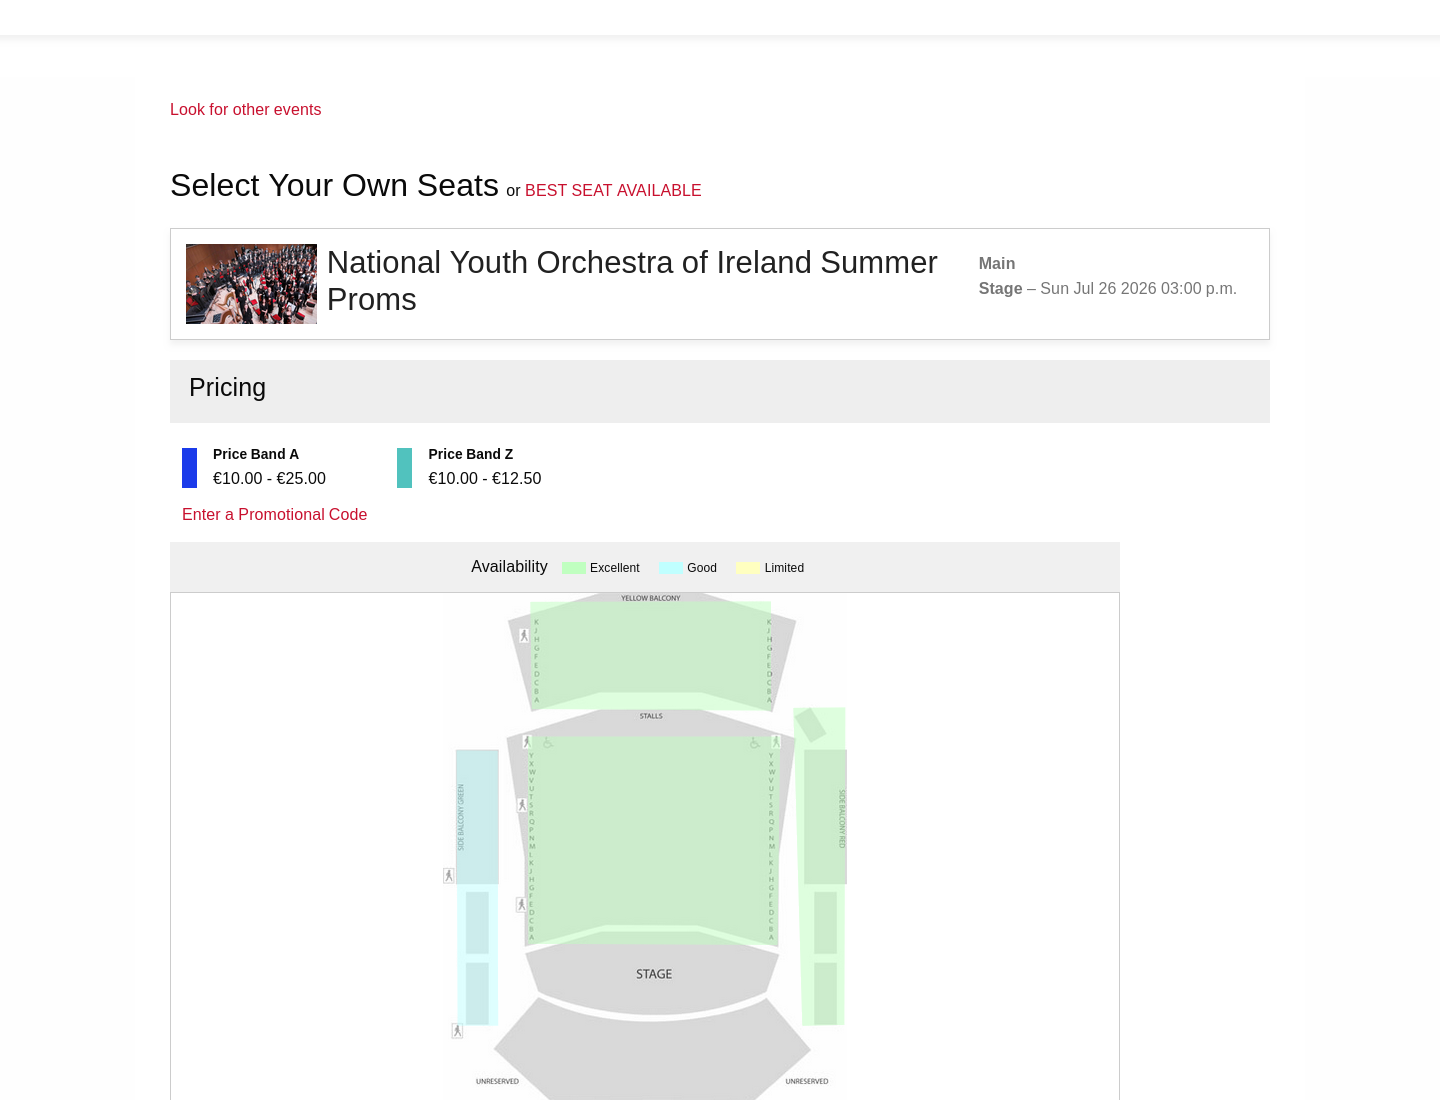Click the Good availability legend swatch
This screenshot has width=1440, height=1100.
pos(671,568)
